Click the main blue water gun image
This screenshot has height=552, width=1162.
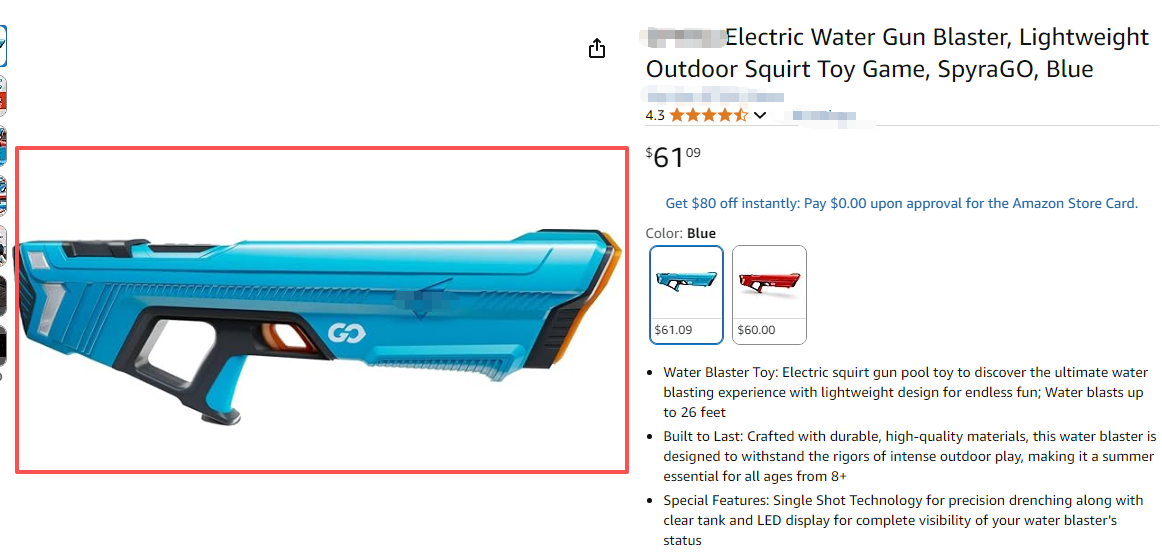[x=321, y=309]
